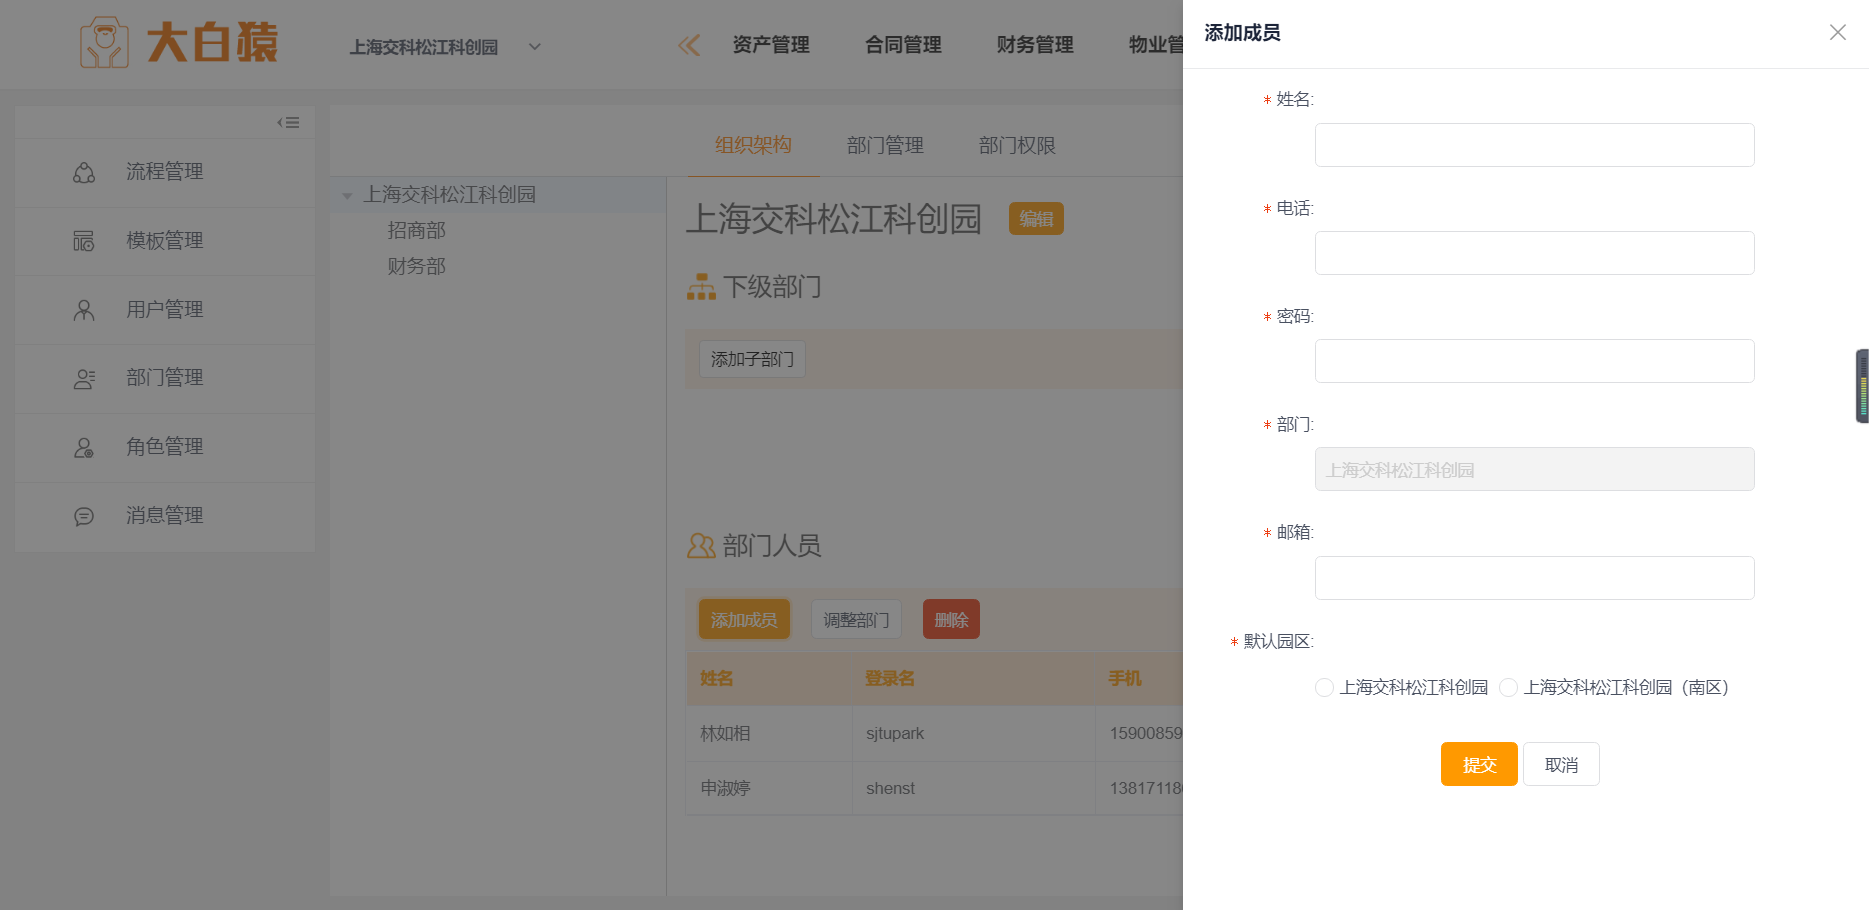
Task: Switch to the 部门权限 tab
Action: (x=1017, y=145)
